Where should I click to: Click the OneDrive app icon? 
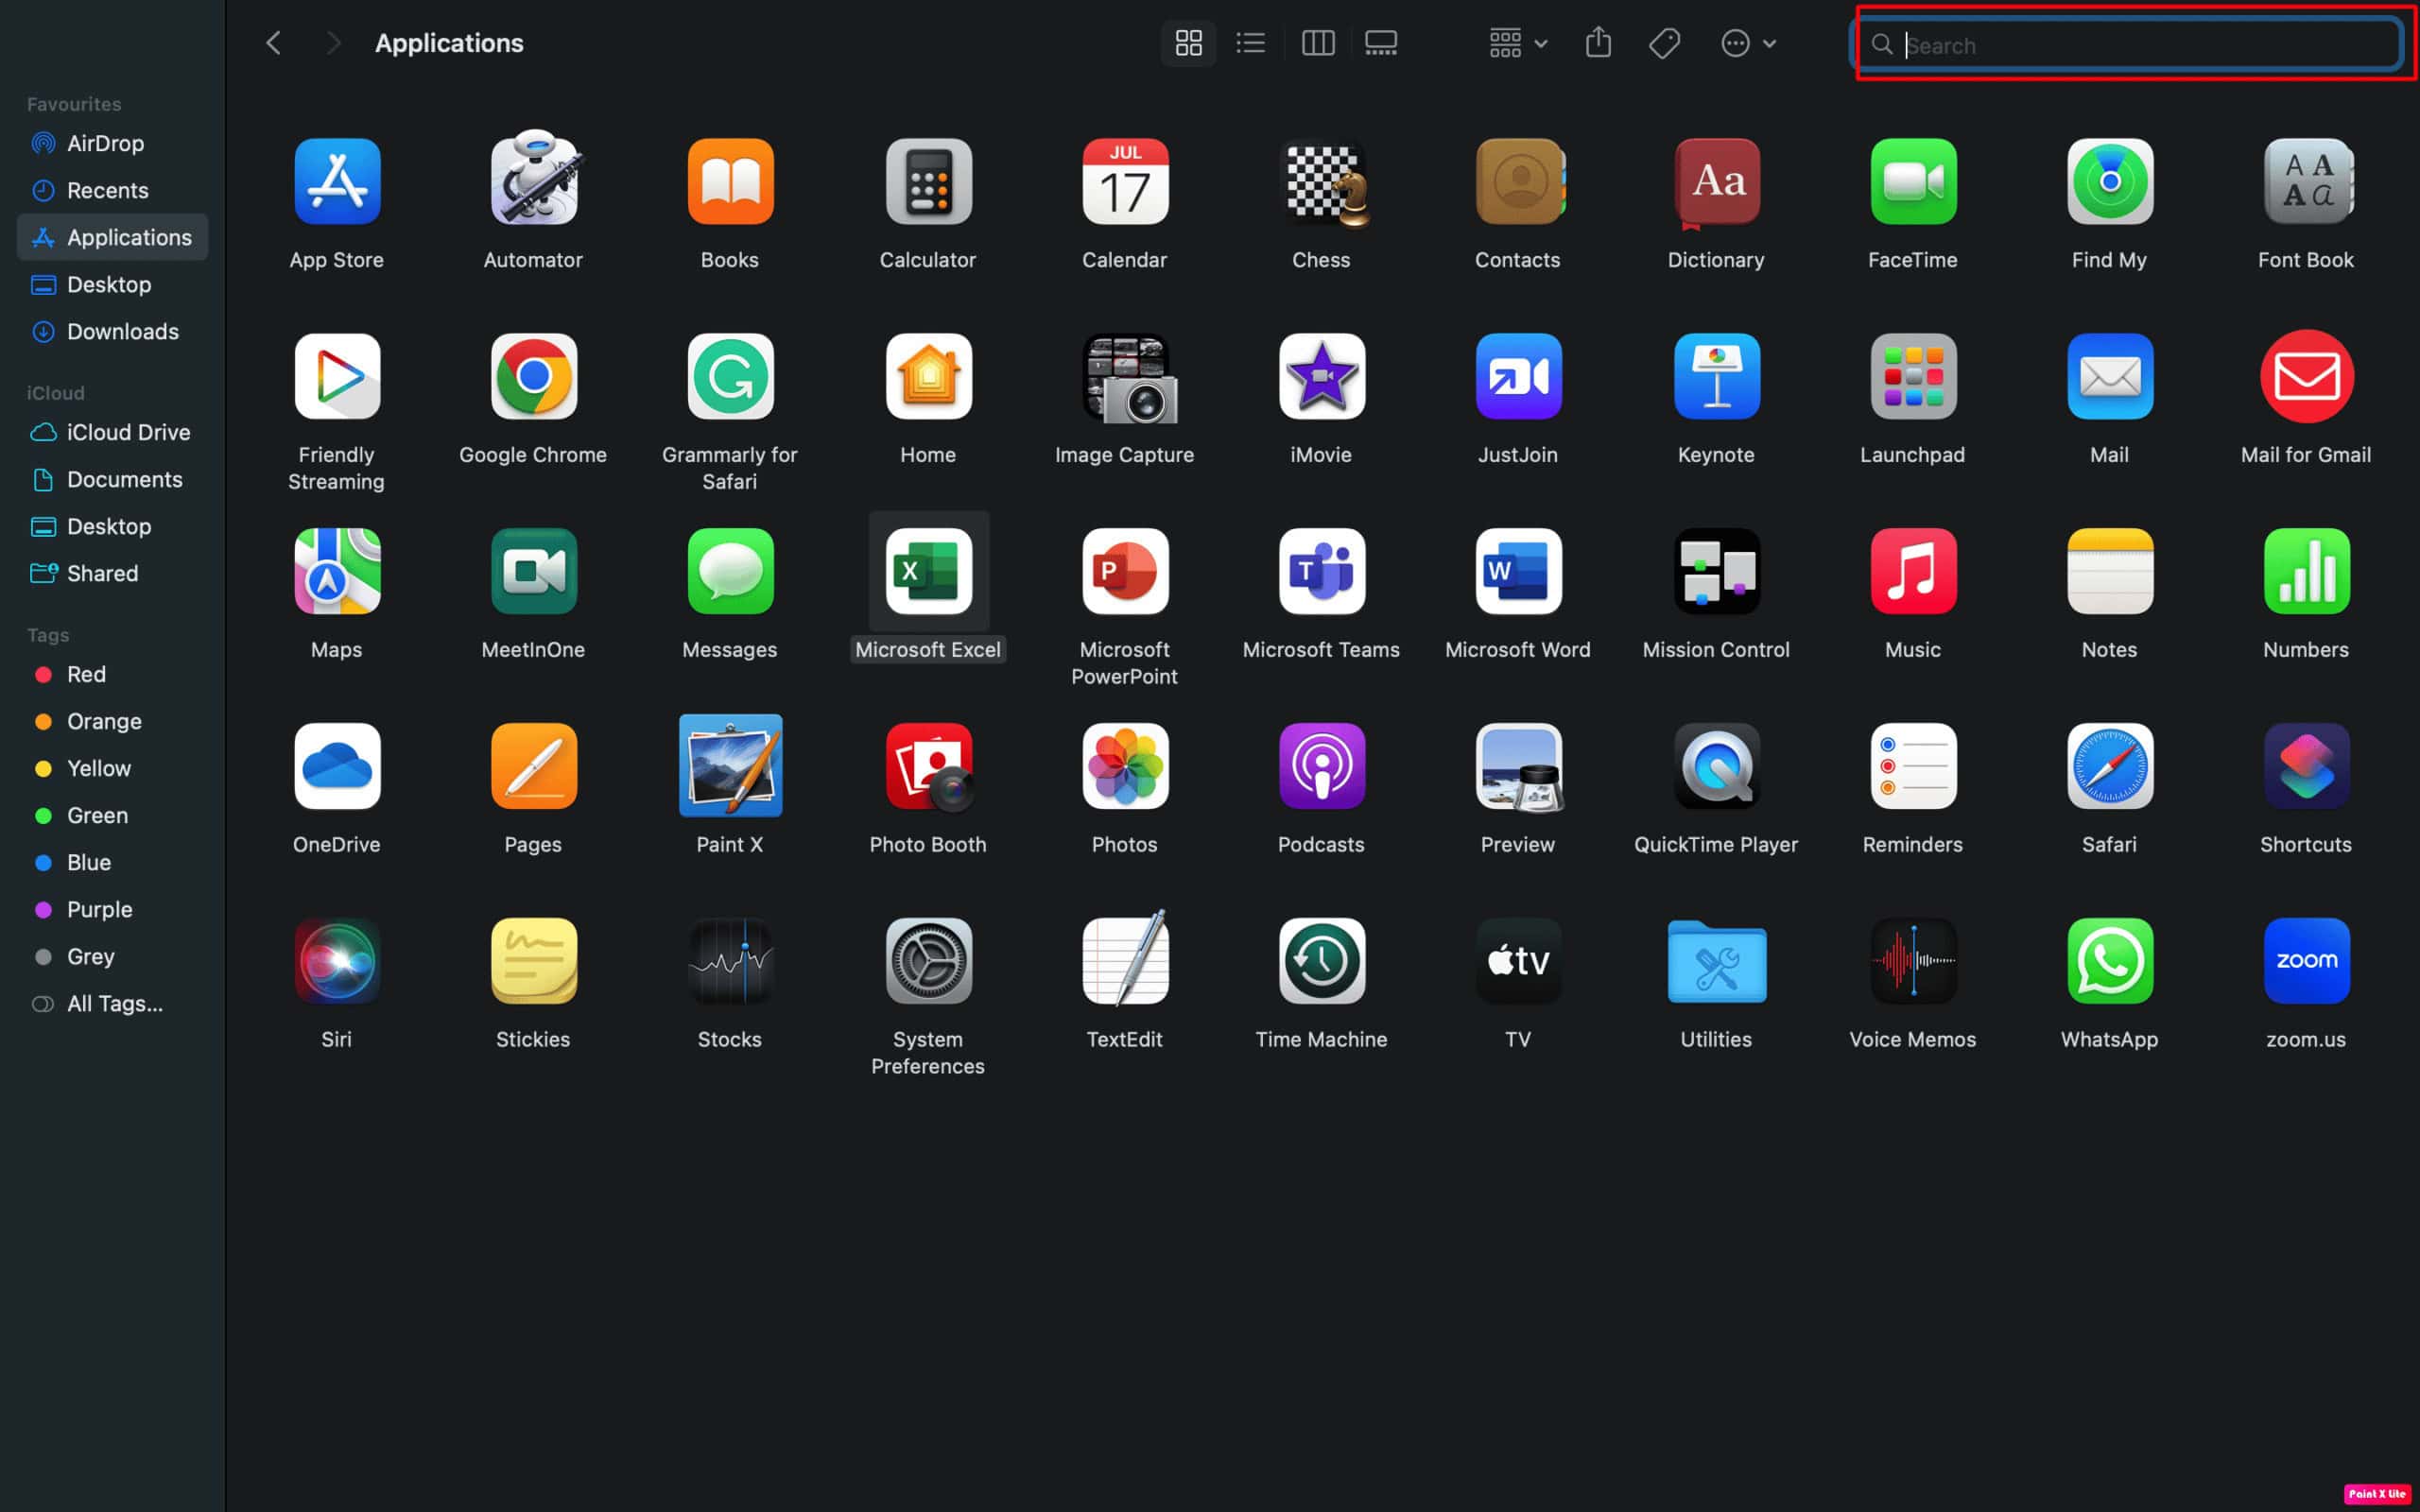pyautogui.click(x=337, y=766)
